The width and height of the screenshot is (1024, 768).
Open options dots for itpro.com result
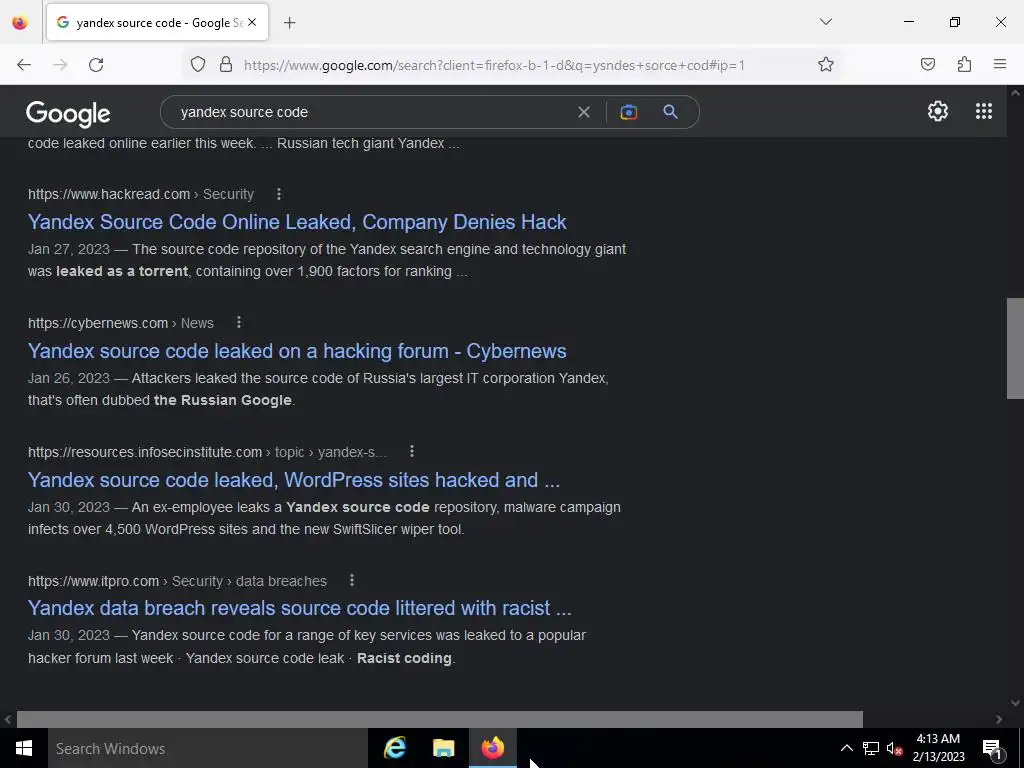point(352,580)
